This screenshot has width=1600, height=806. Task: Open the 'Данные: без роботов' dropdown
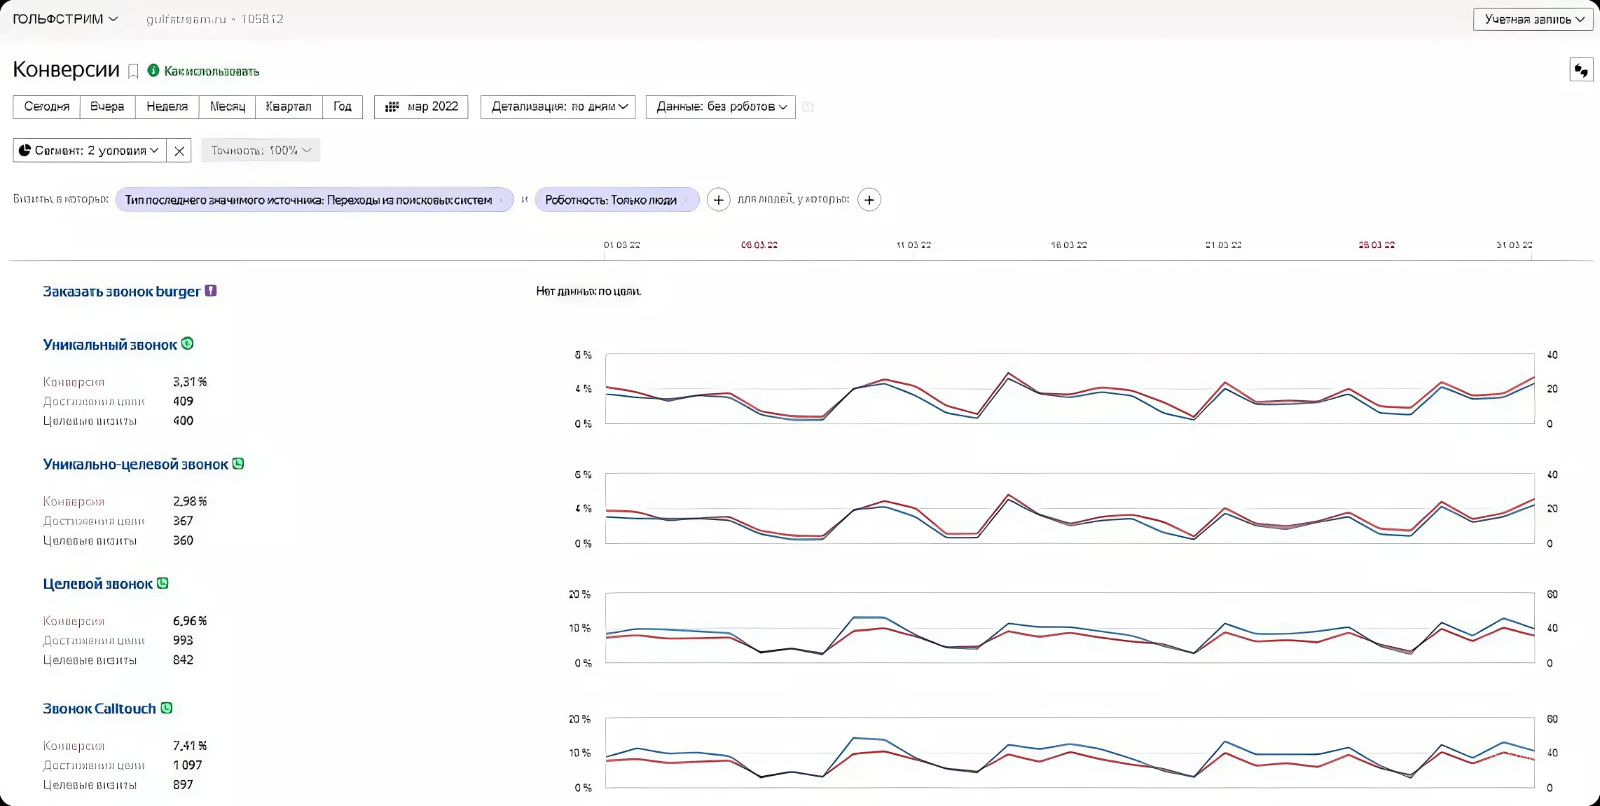pyautogui.click(x=721, y=107)
